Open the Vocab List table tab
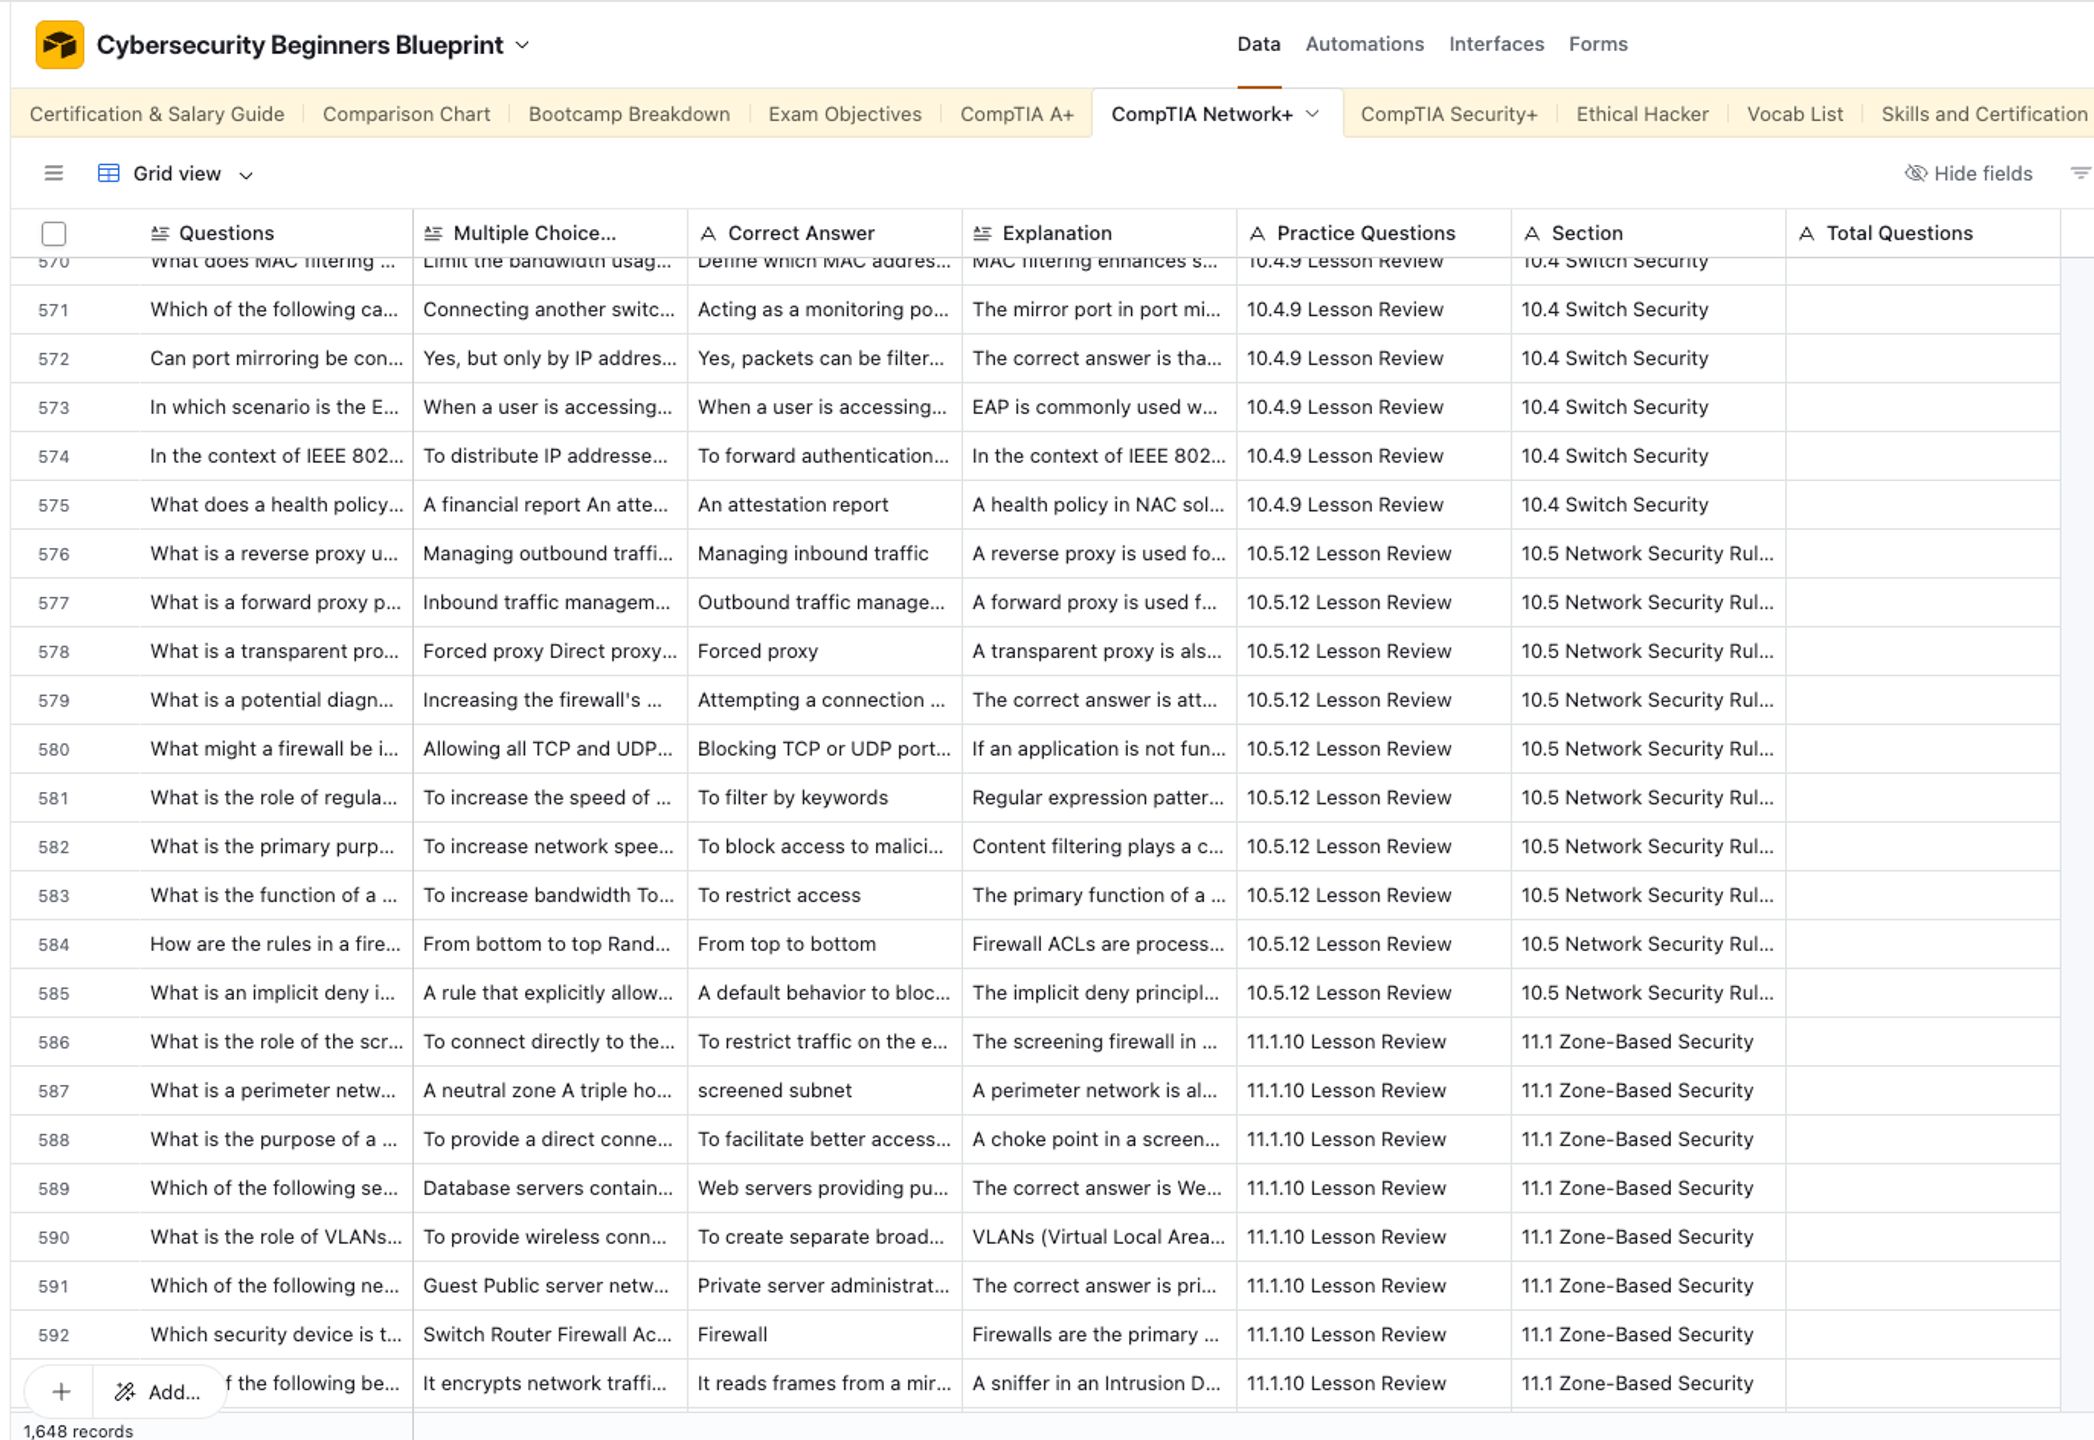The image size is (2094, 1440). tap(1795, 114)
